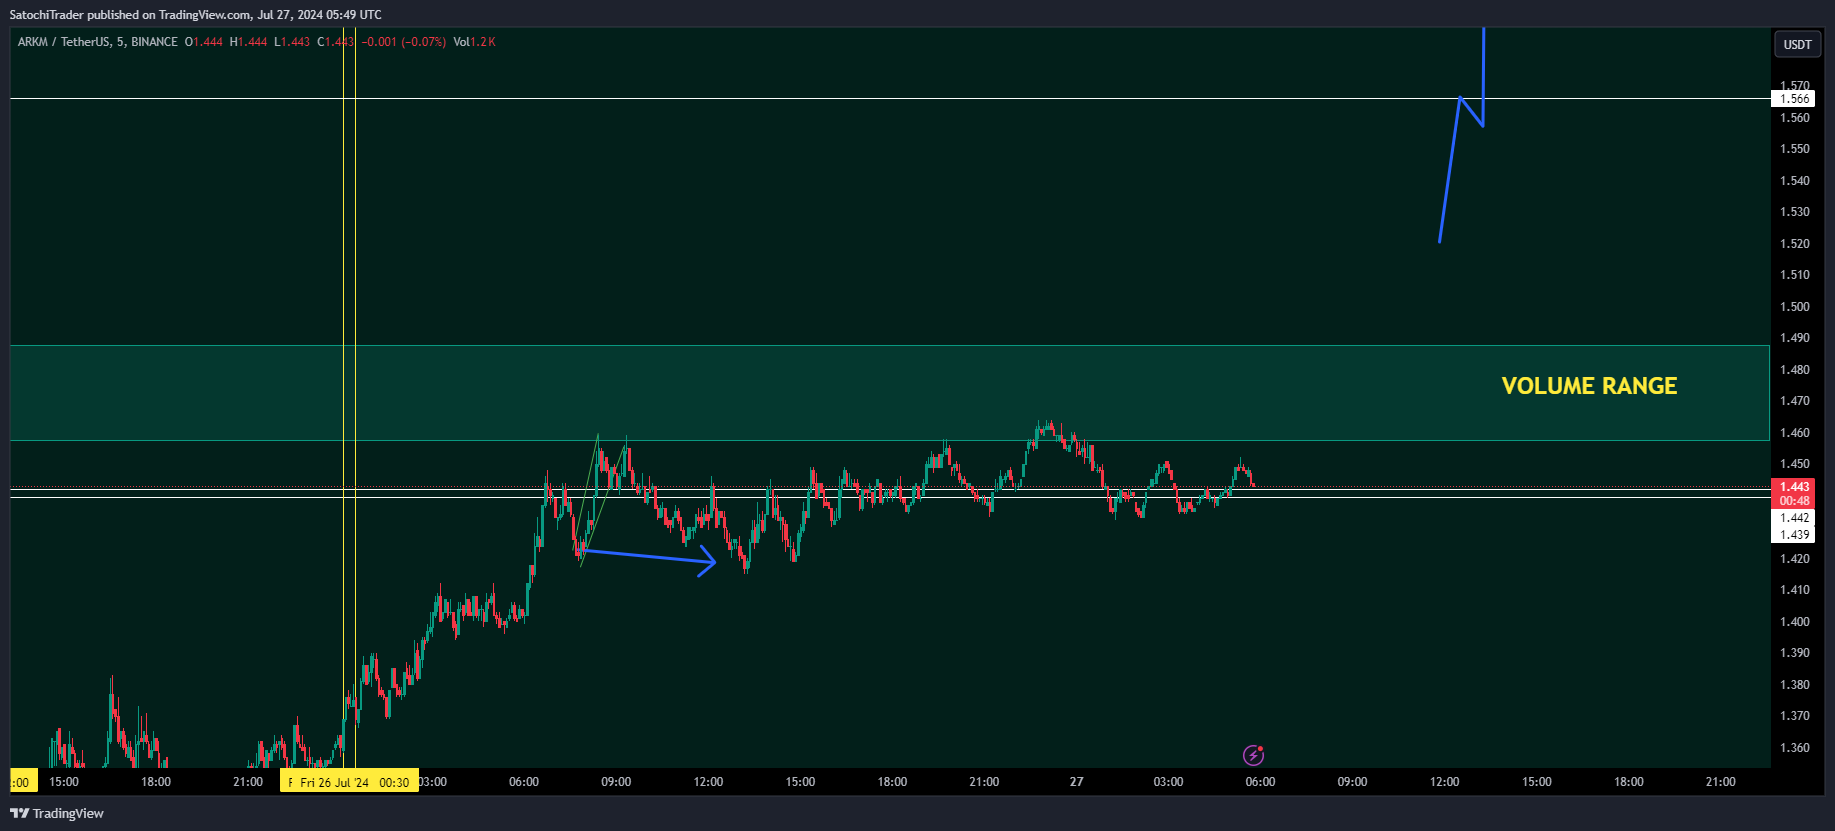
Task: Click the purple lightning event icon
Action: pos(1253,755)
